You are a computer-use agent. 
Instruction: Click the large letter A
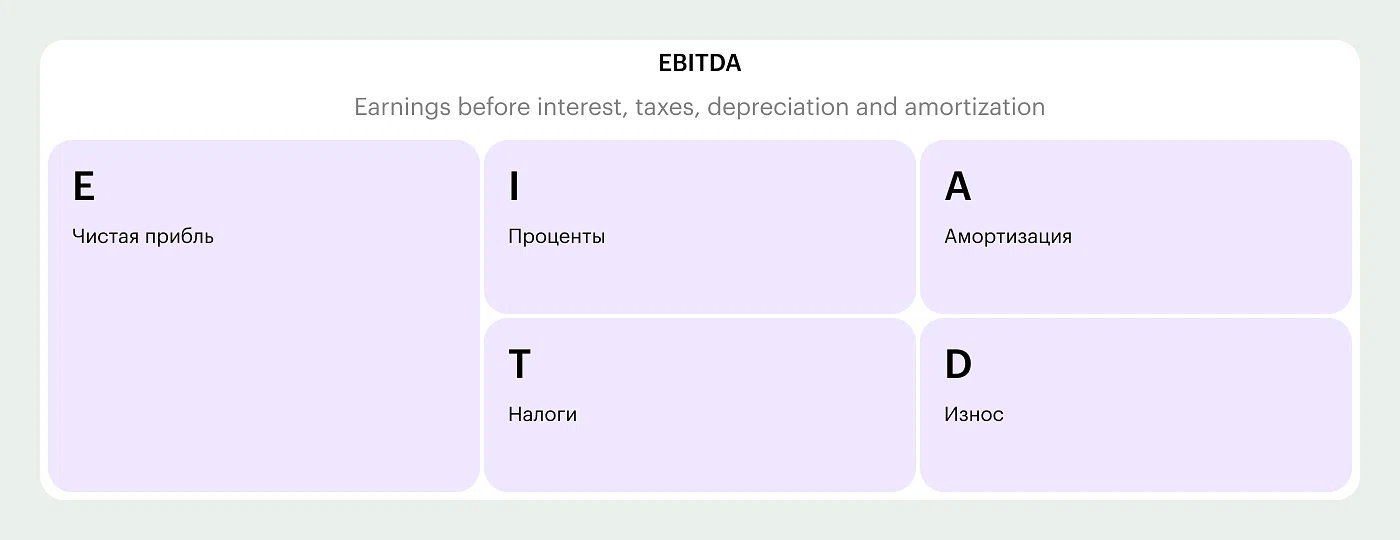[957, 187]
